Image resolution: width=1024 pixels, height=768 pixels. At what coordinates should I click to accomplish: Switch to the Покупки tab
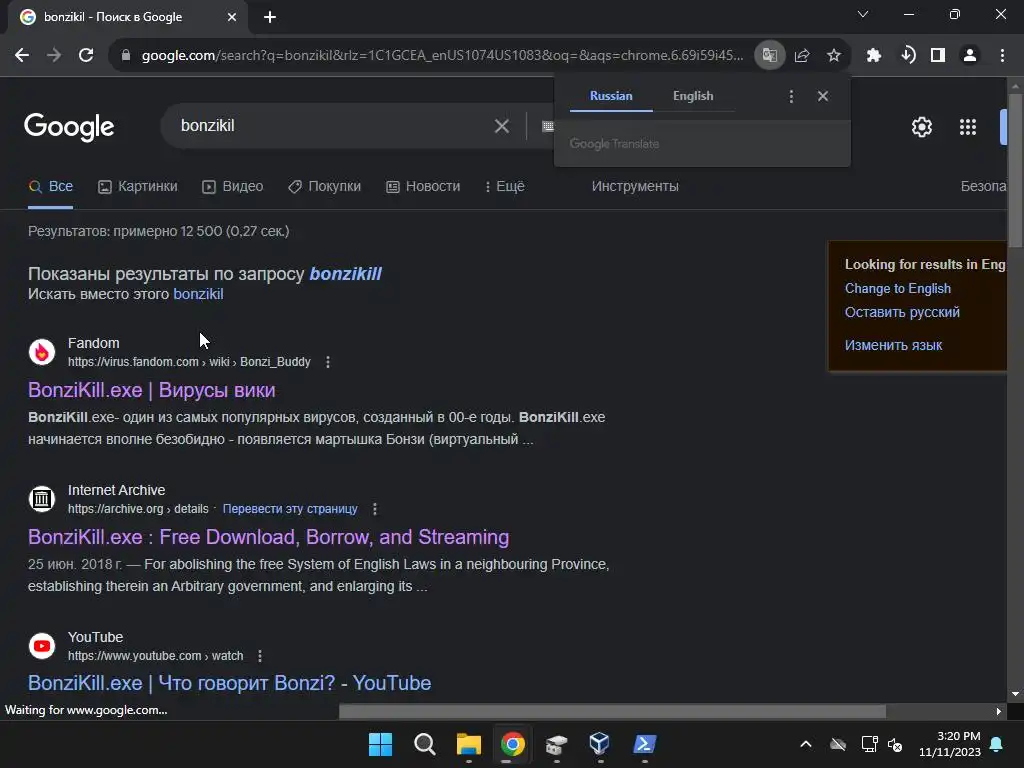(x=325, y=187)
